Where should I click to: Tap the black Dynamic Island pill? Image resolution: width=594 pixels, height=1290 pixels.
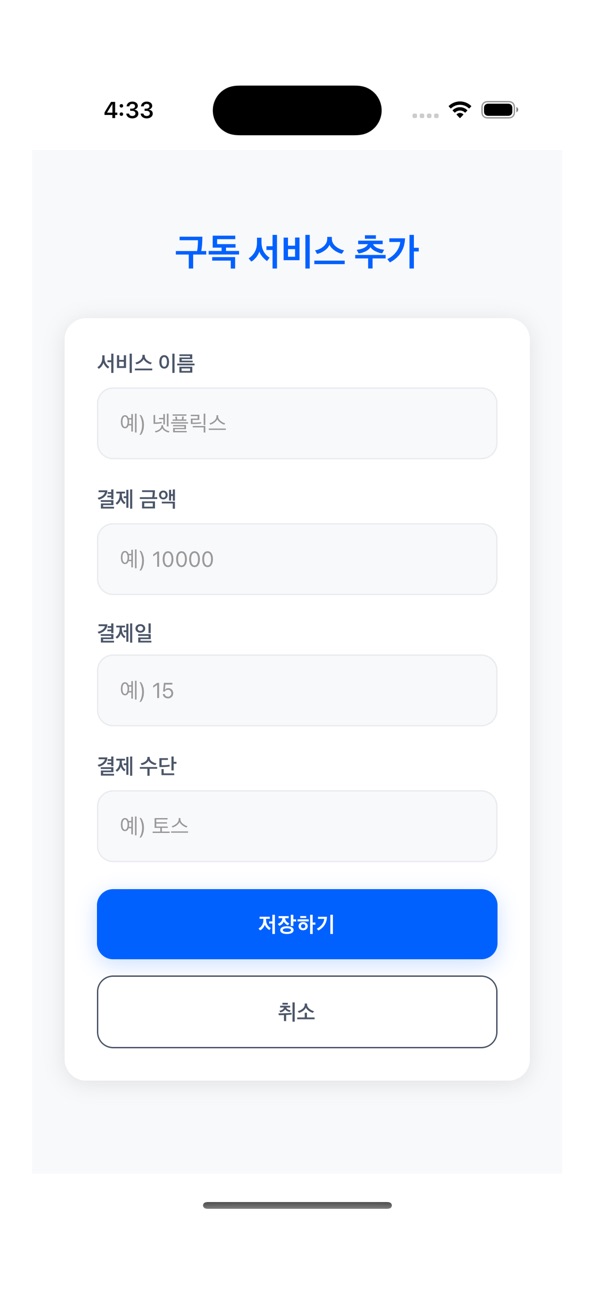[297, 110]
